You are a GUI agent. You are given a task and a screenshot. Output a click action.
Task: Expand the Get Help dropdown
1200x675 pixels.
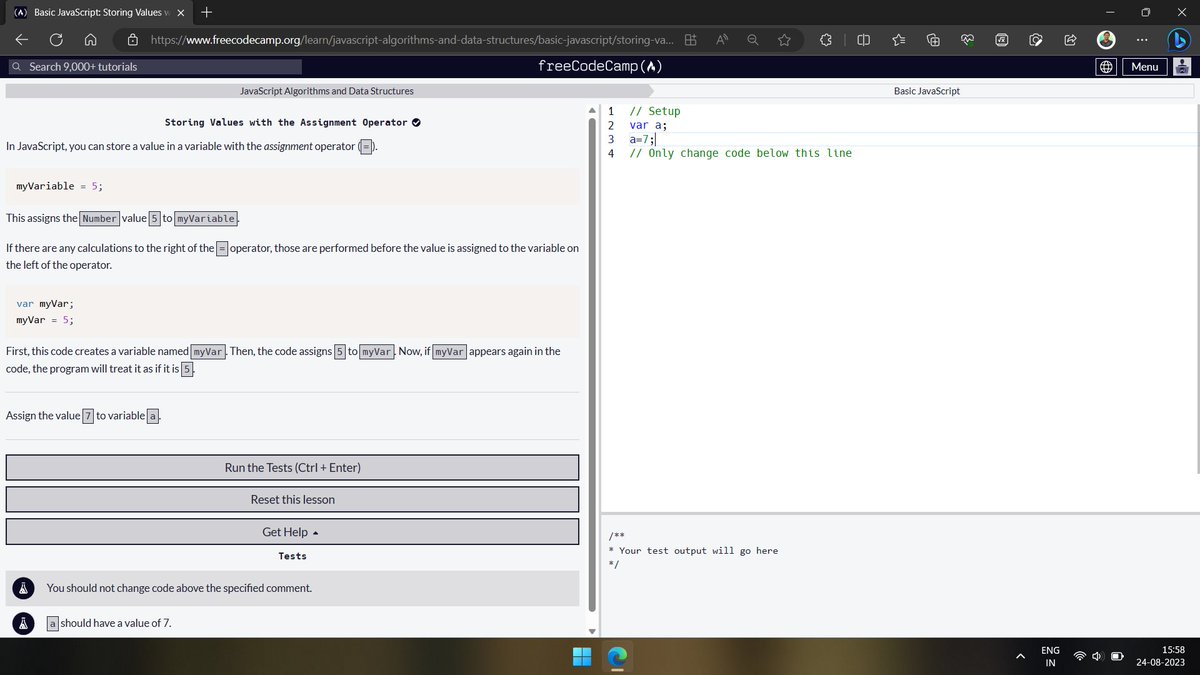click(x=292, y=532)
